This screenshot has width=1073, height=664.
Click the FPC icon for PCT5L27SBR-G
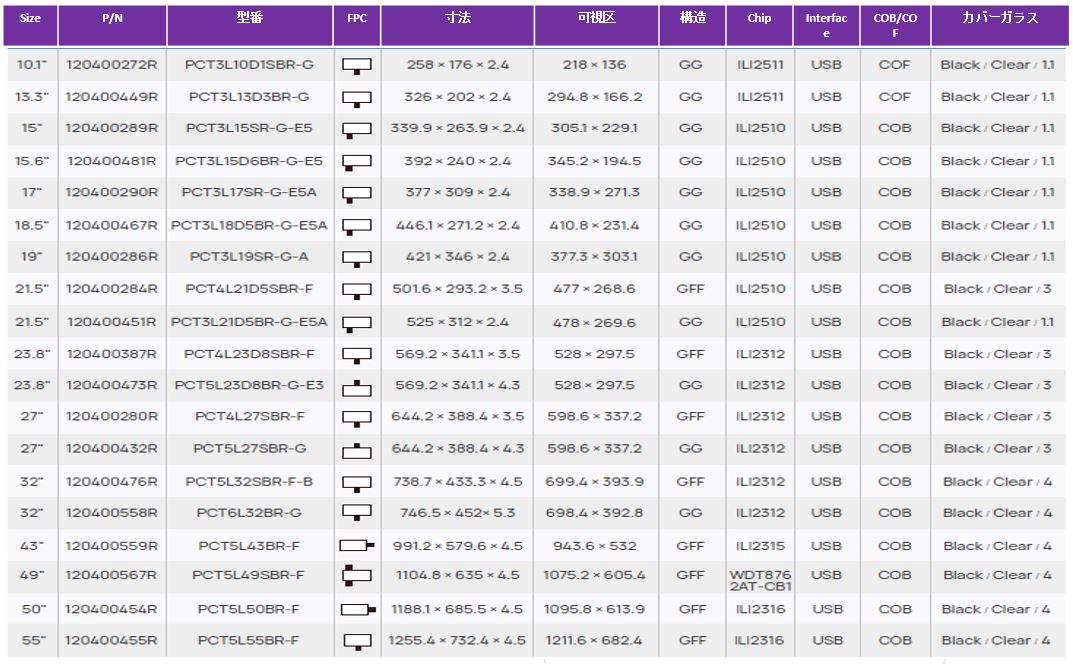[x=357, y=451]
